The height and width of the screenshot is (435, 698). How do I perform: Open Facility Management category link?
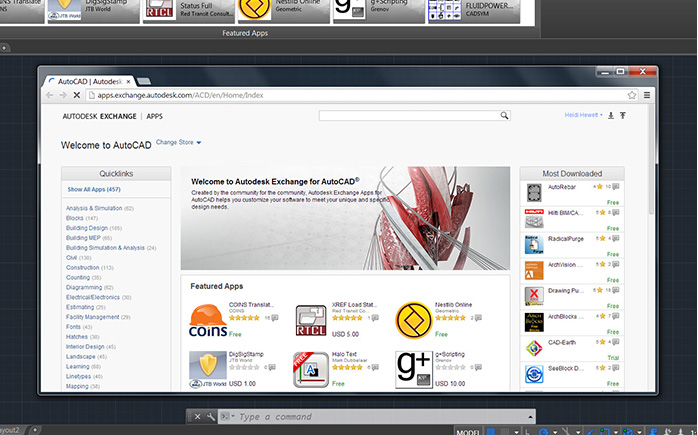click(93, 317)
